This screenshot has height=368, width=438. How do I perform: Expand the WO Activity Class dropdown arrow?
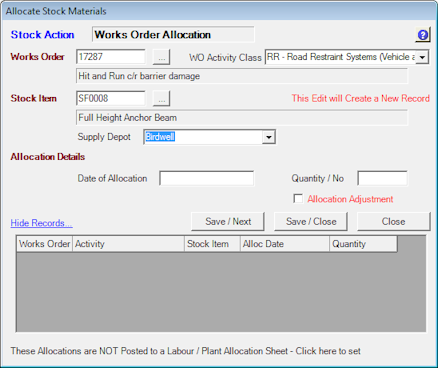tap(422, 57)
